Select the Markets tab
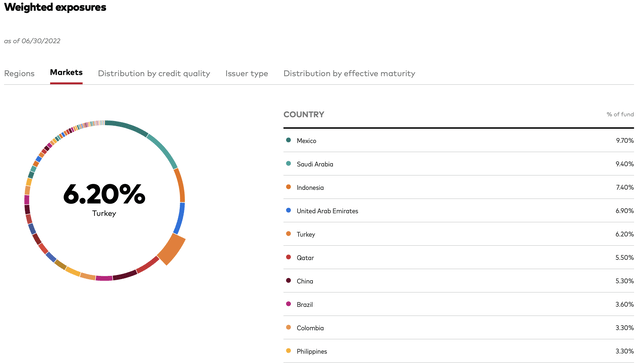The image size is (640, 363). tap(66, 72)
